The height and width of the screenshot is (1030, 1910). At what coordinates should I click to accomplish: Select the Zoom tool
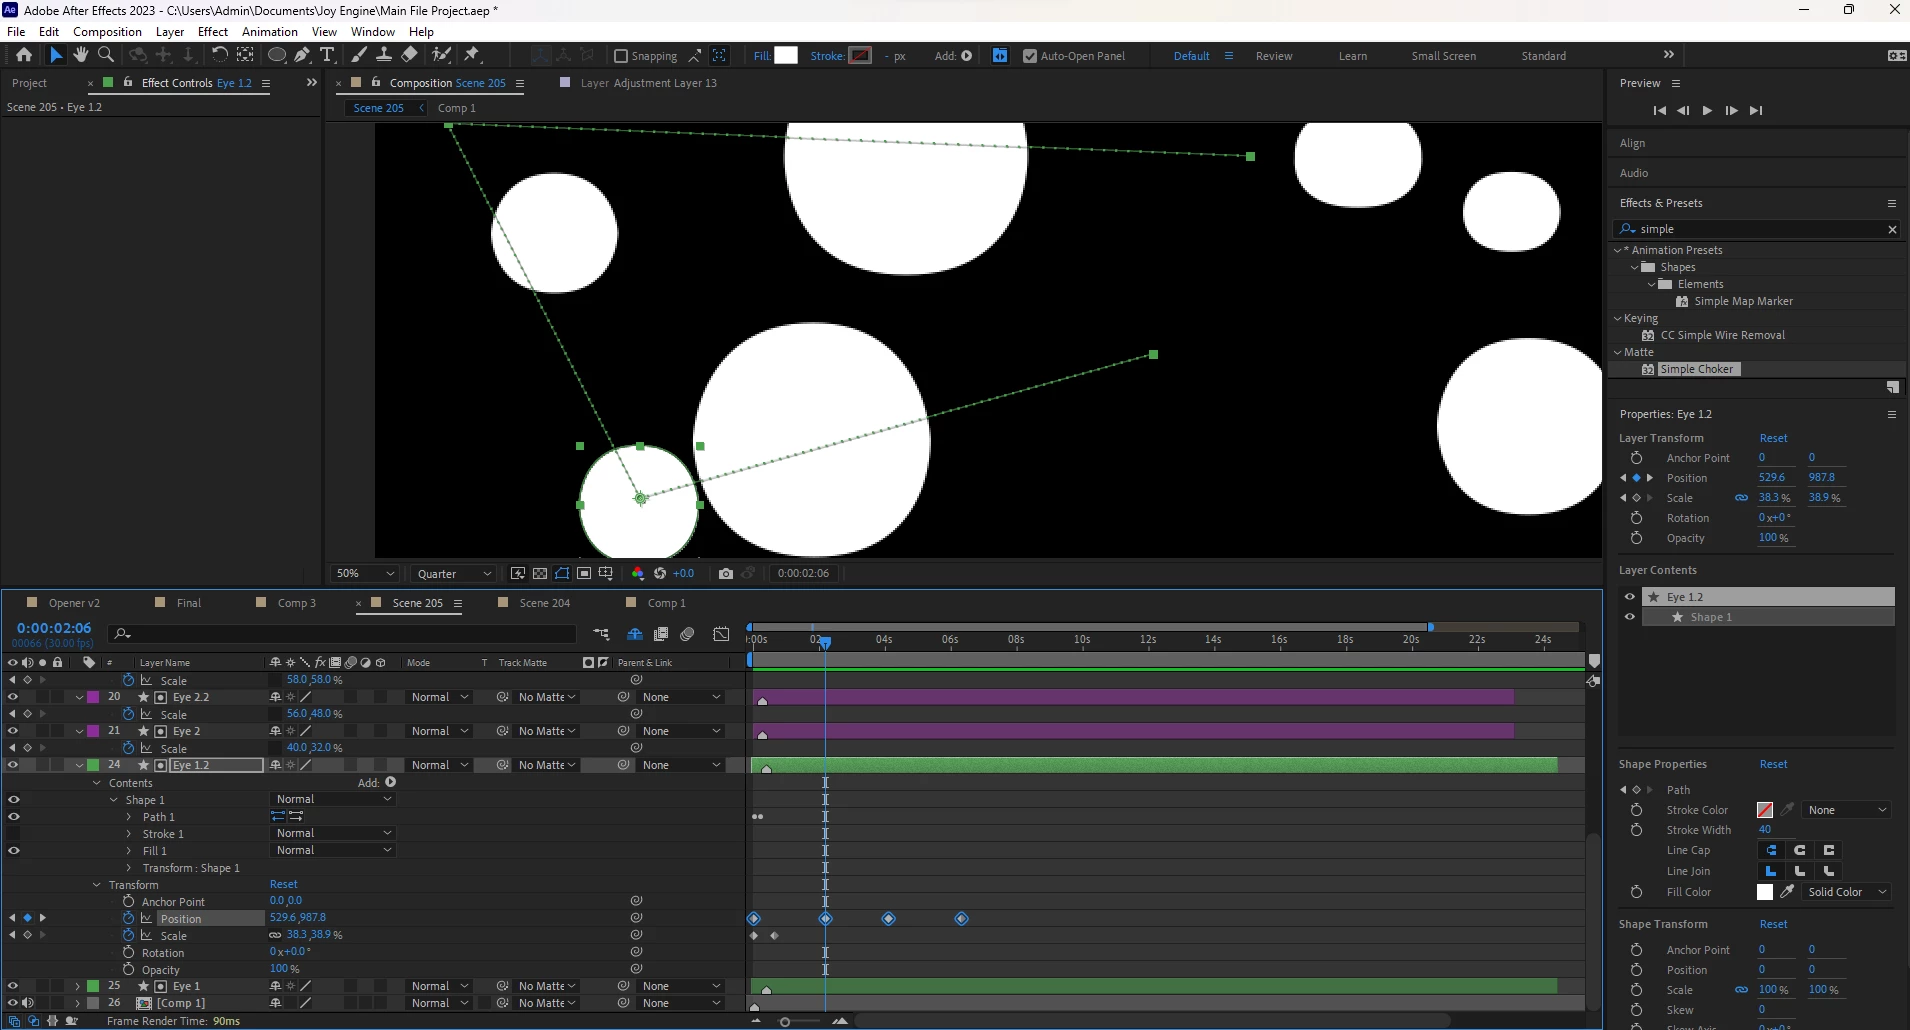(106, 55)
